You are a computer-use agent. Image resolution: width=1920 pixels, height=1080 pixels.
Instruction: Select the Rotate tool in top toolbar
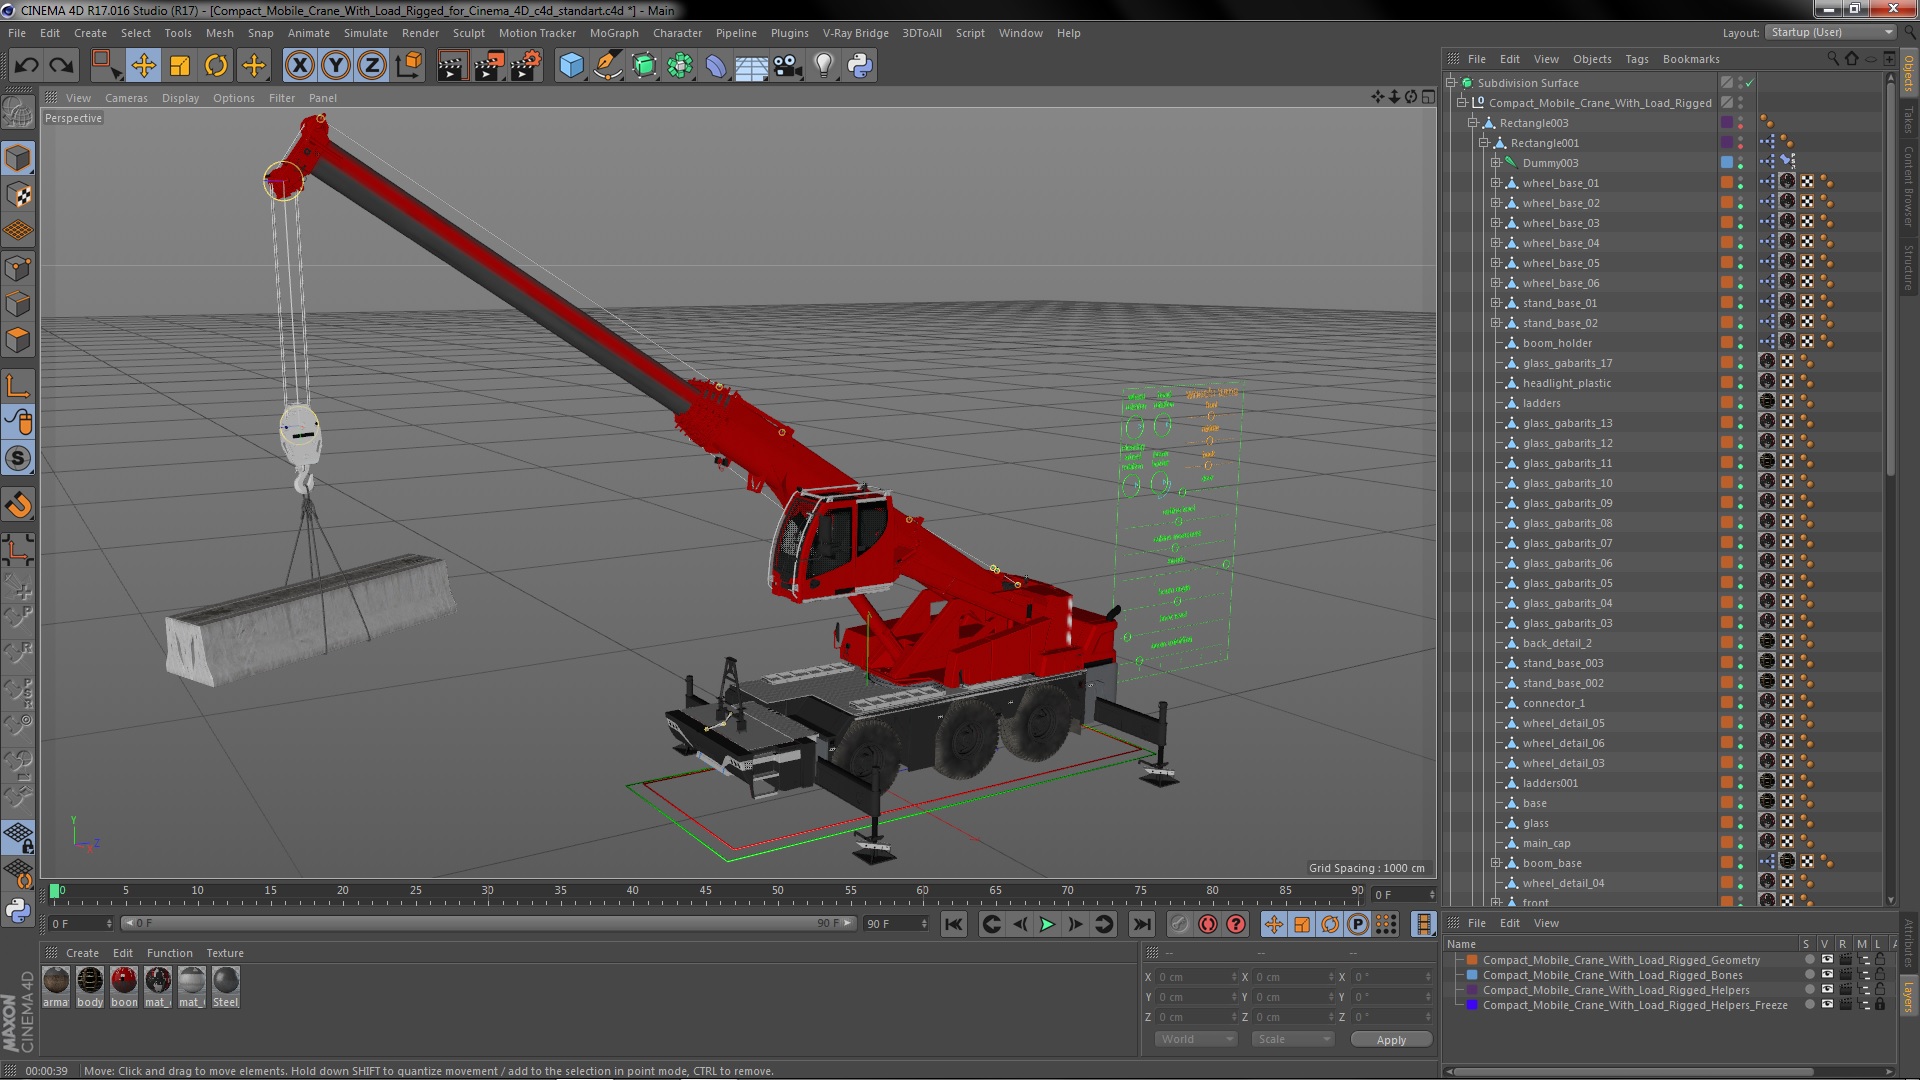[216, 66]
